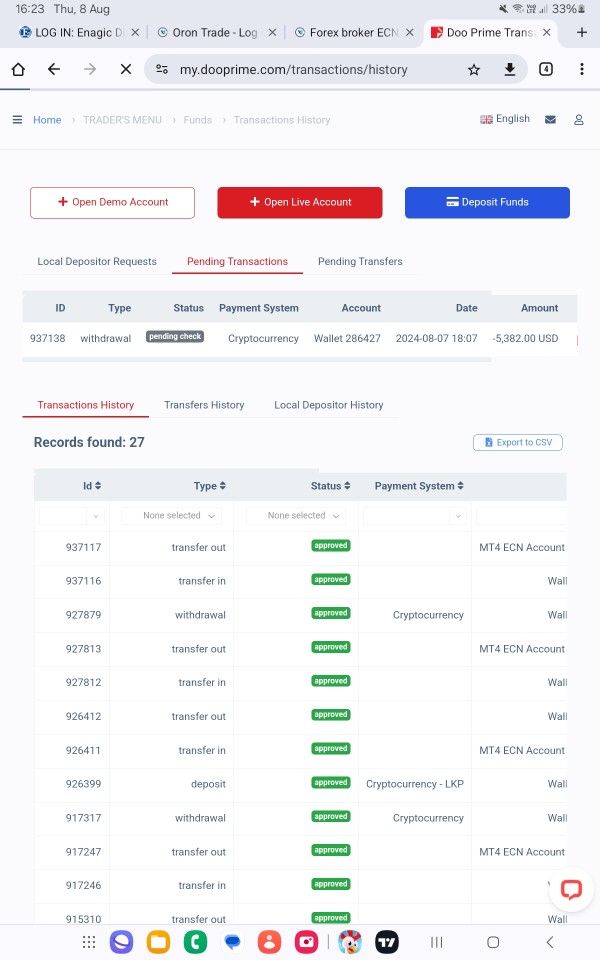
Task: Click Deposit Funds button
Action: coord(487,202)
